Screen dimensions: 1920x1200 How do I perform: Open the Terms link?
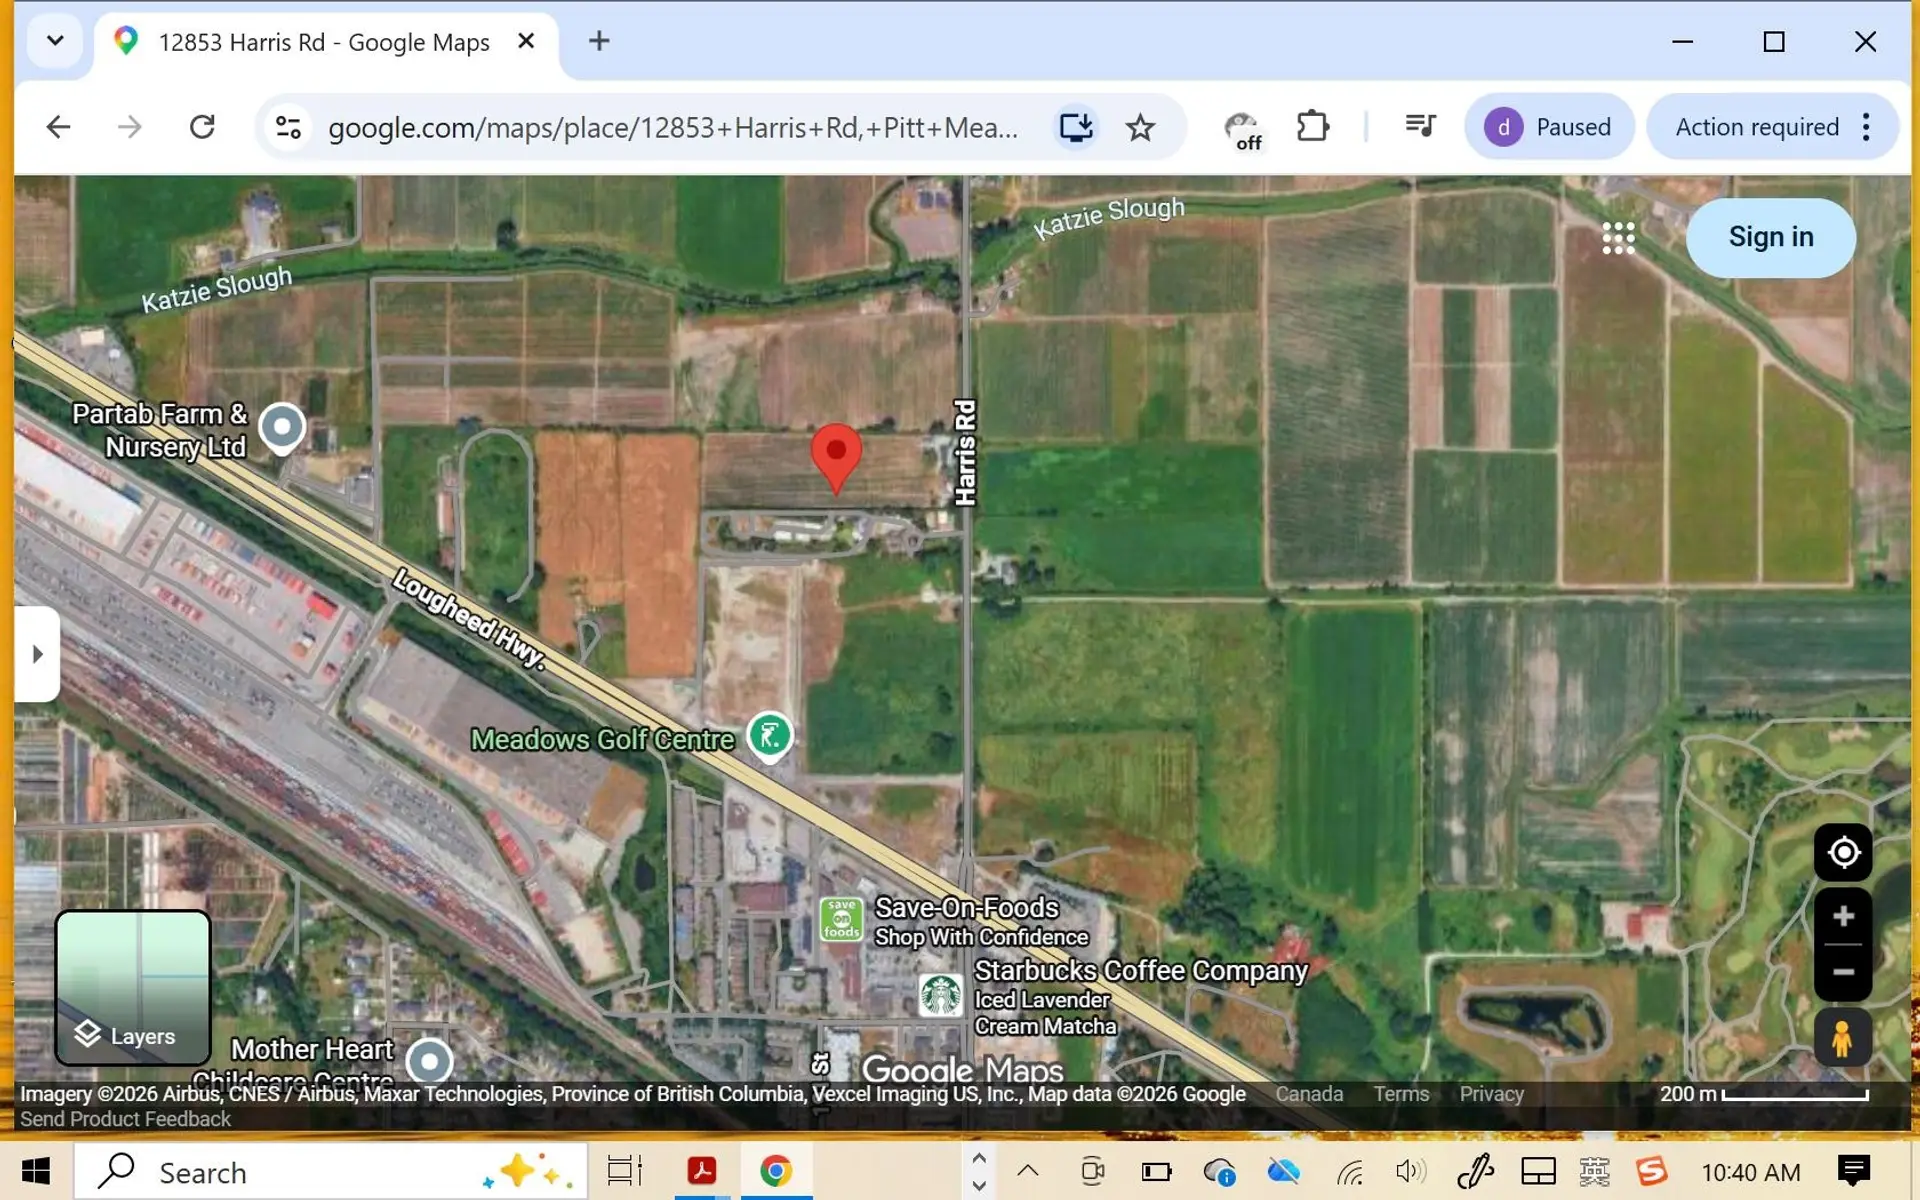(1400, 1094)
